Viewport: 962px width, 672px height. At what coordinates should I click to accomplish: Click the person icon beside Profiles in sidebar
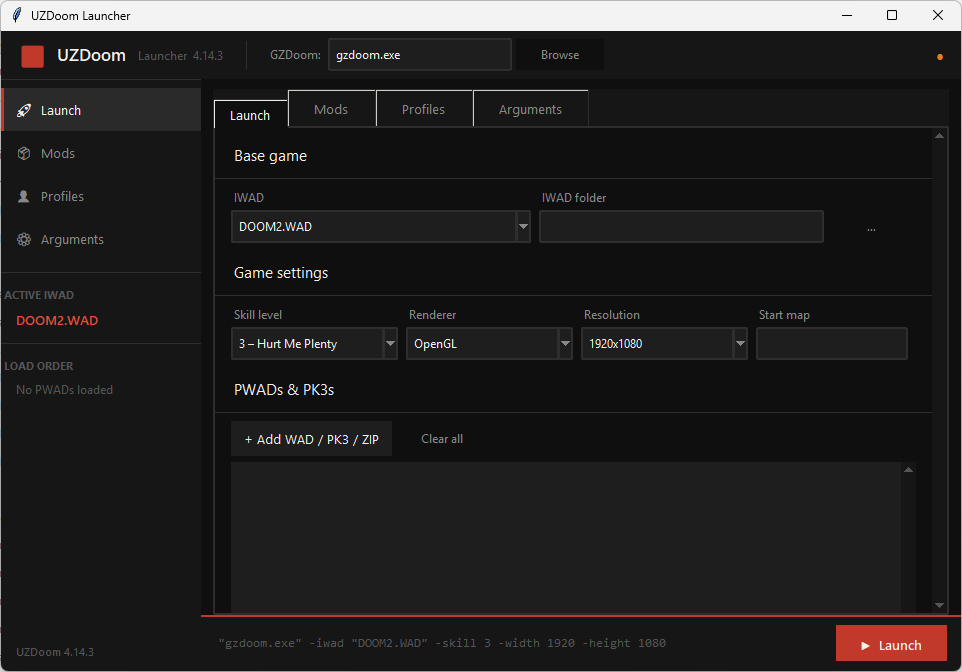point(24,196)
